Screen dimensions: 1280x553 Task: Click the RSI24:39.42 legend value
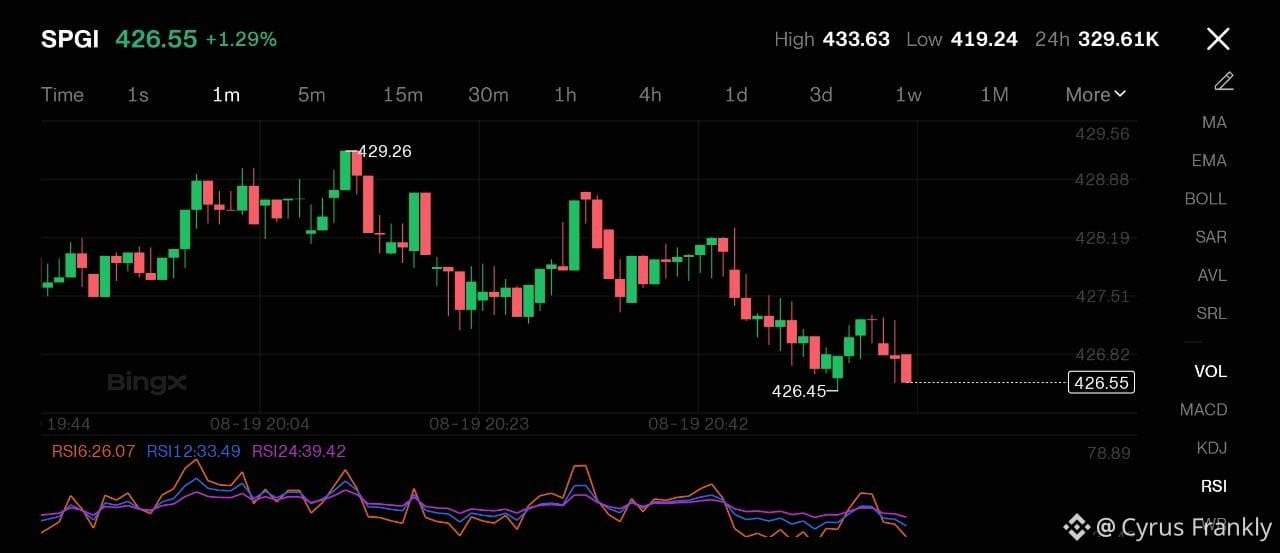coord(299,451)
